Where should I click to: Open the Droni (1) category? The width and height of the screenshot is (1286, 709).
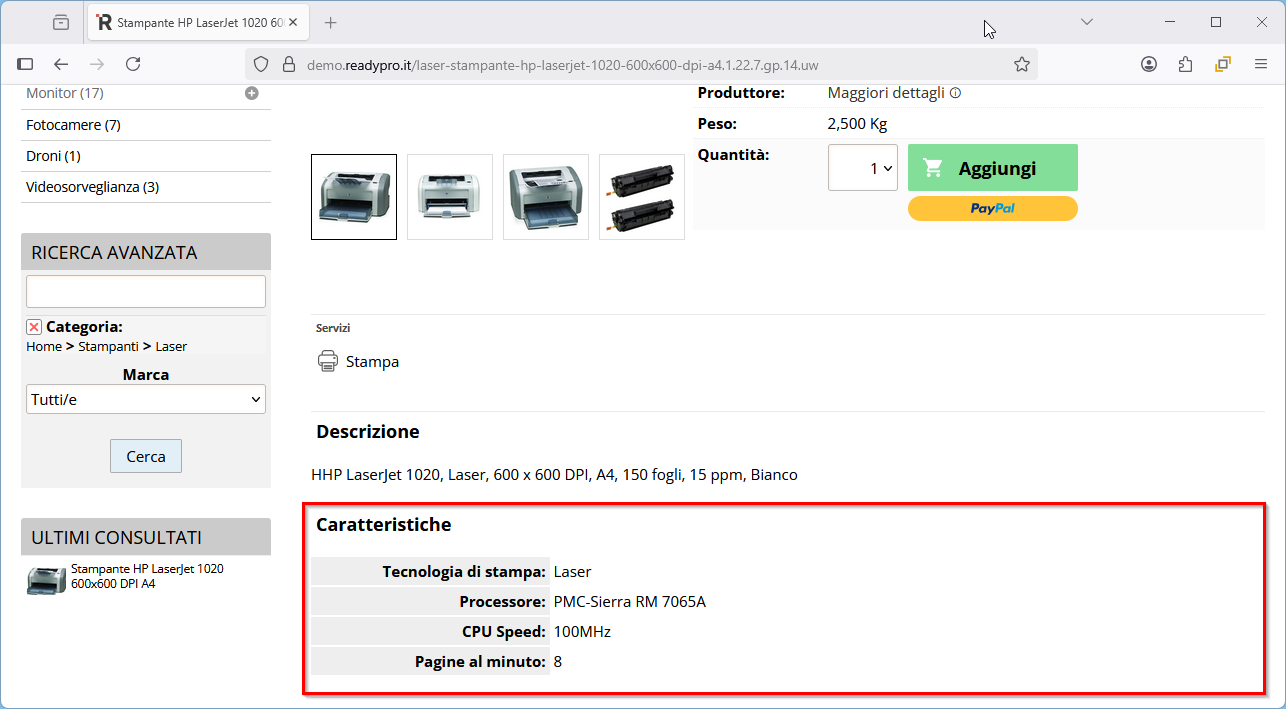pyautogui.click(x=53, y=156)
